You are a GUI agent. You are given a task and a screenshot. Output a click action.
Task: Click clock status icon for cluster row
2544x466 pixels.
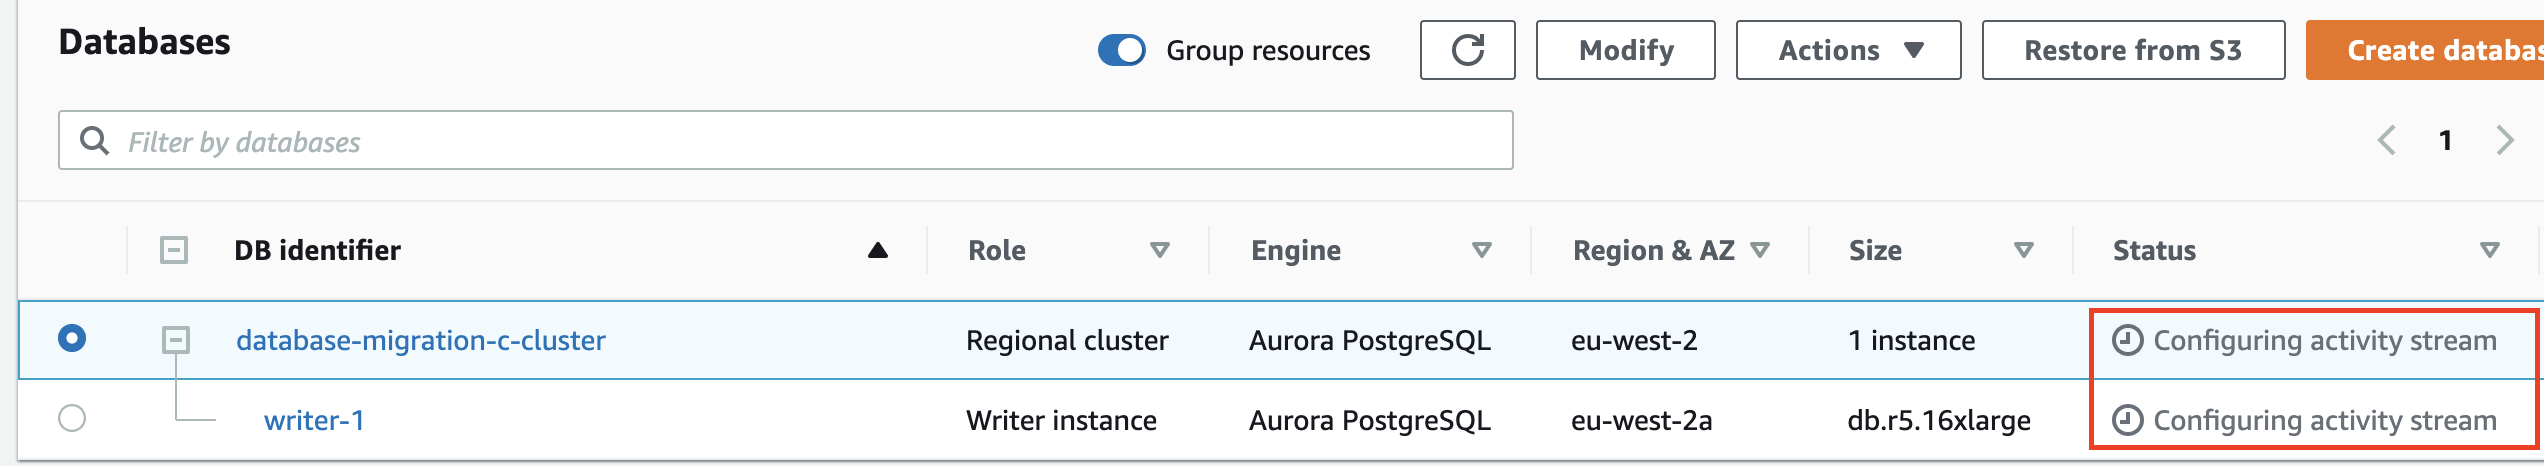[2127, 341]
